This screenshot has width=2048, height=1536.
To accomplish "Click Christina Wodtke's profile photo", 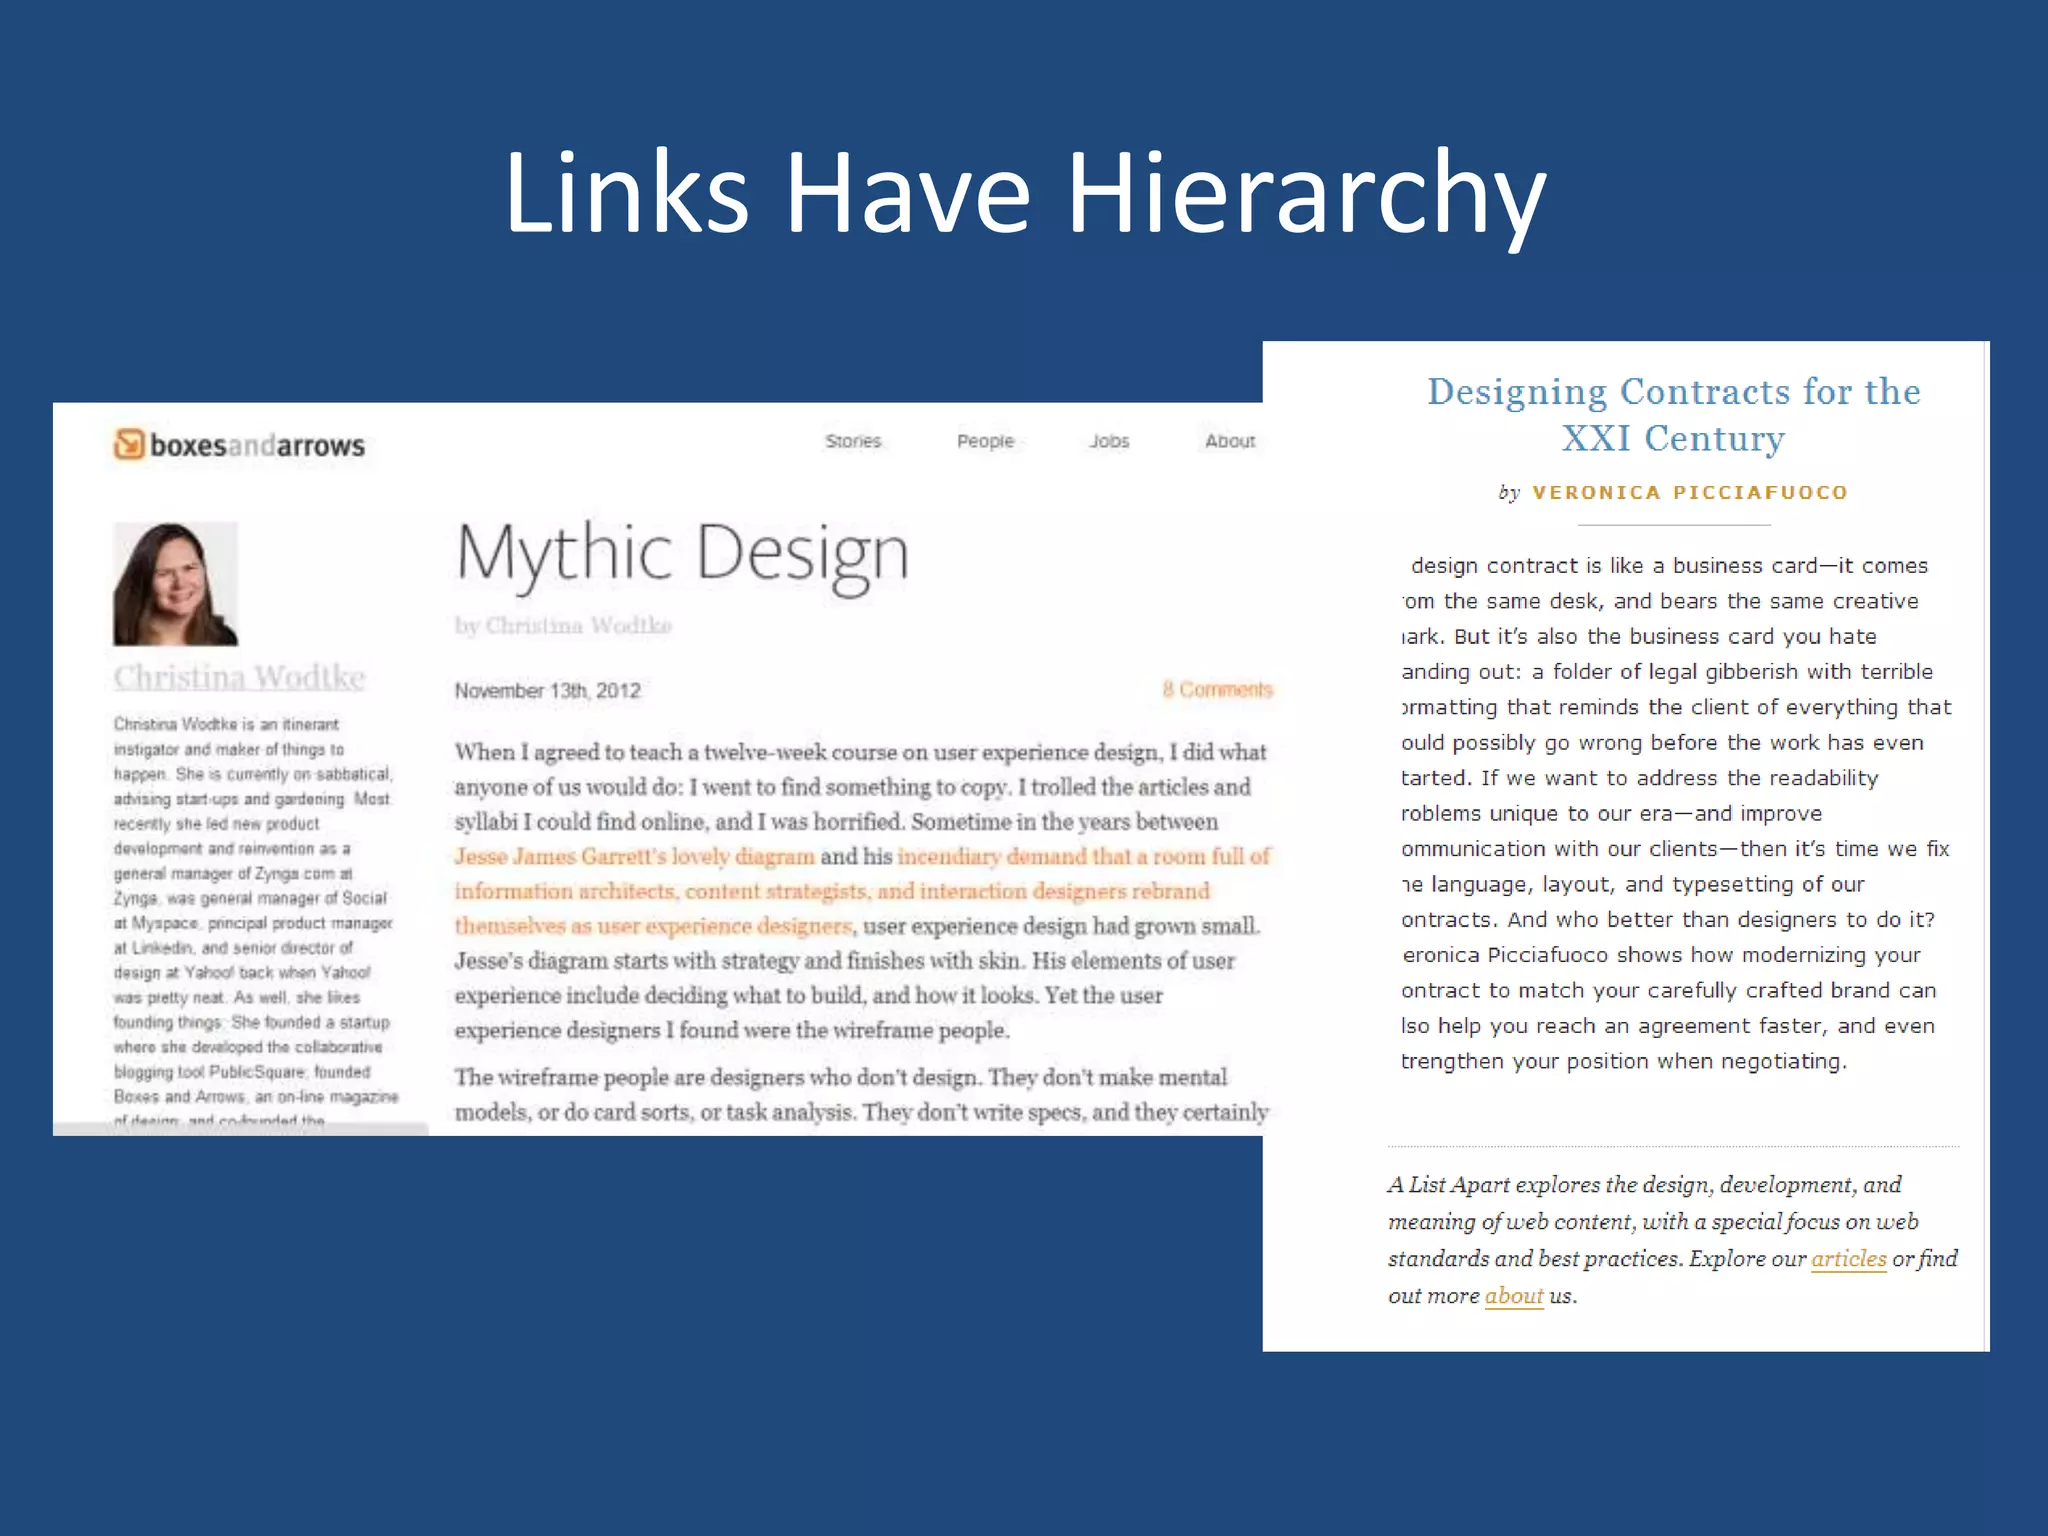I will (x=176, y=584).
